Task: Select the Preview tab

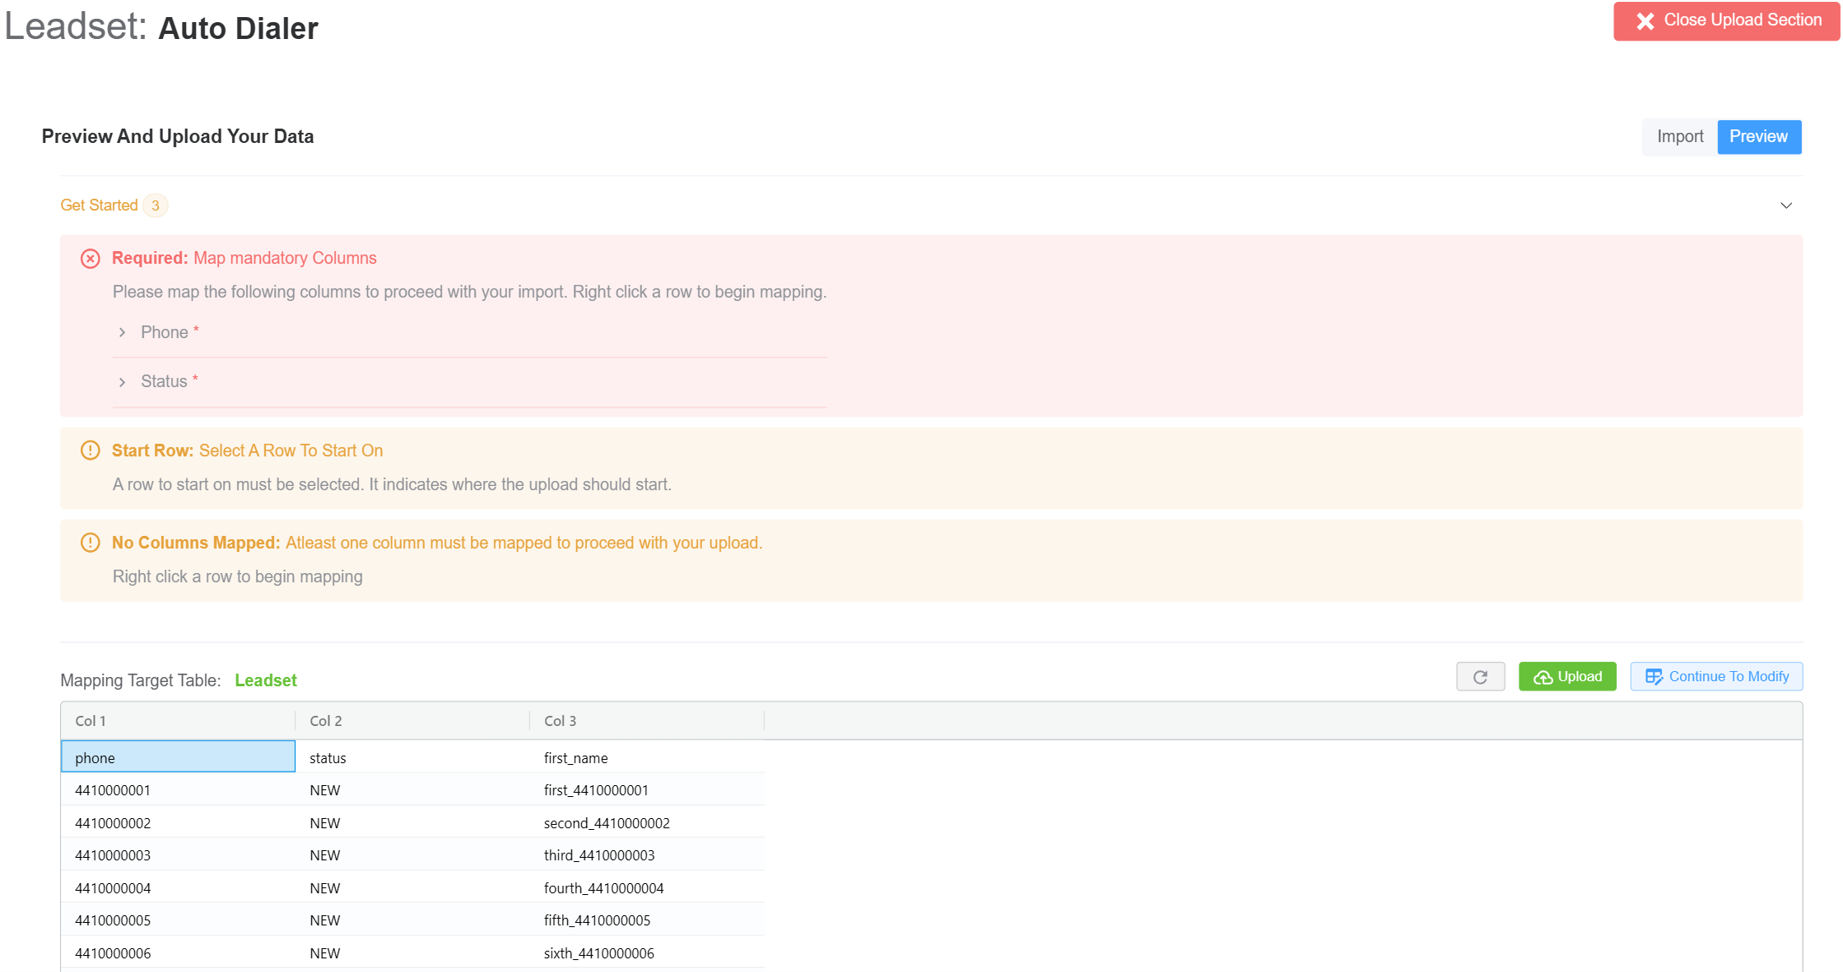Action: 1758,137
